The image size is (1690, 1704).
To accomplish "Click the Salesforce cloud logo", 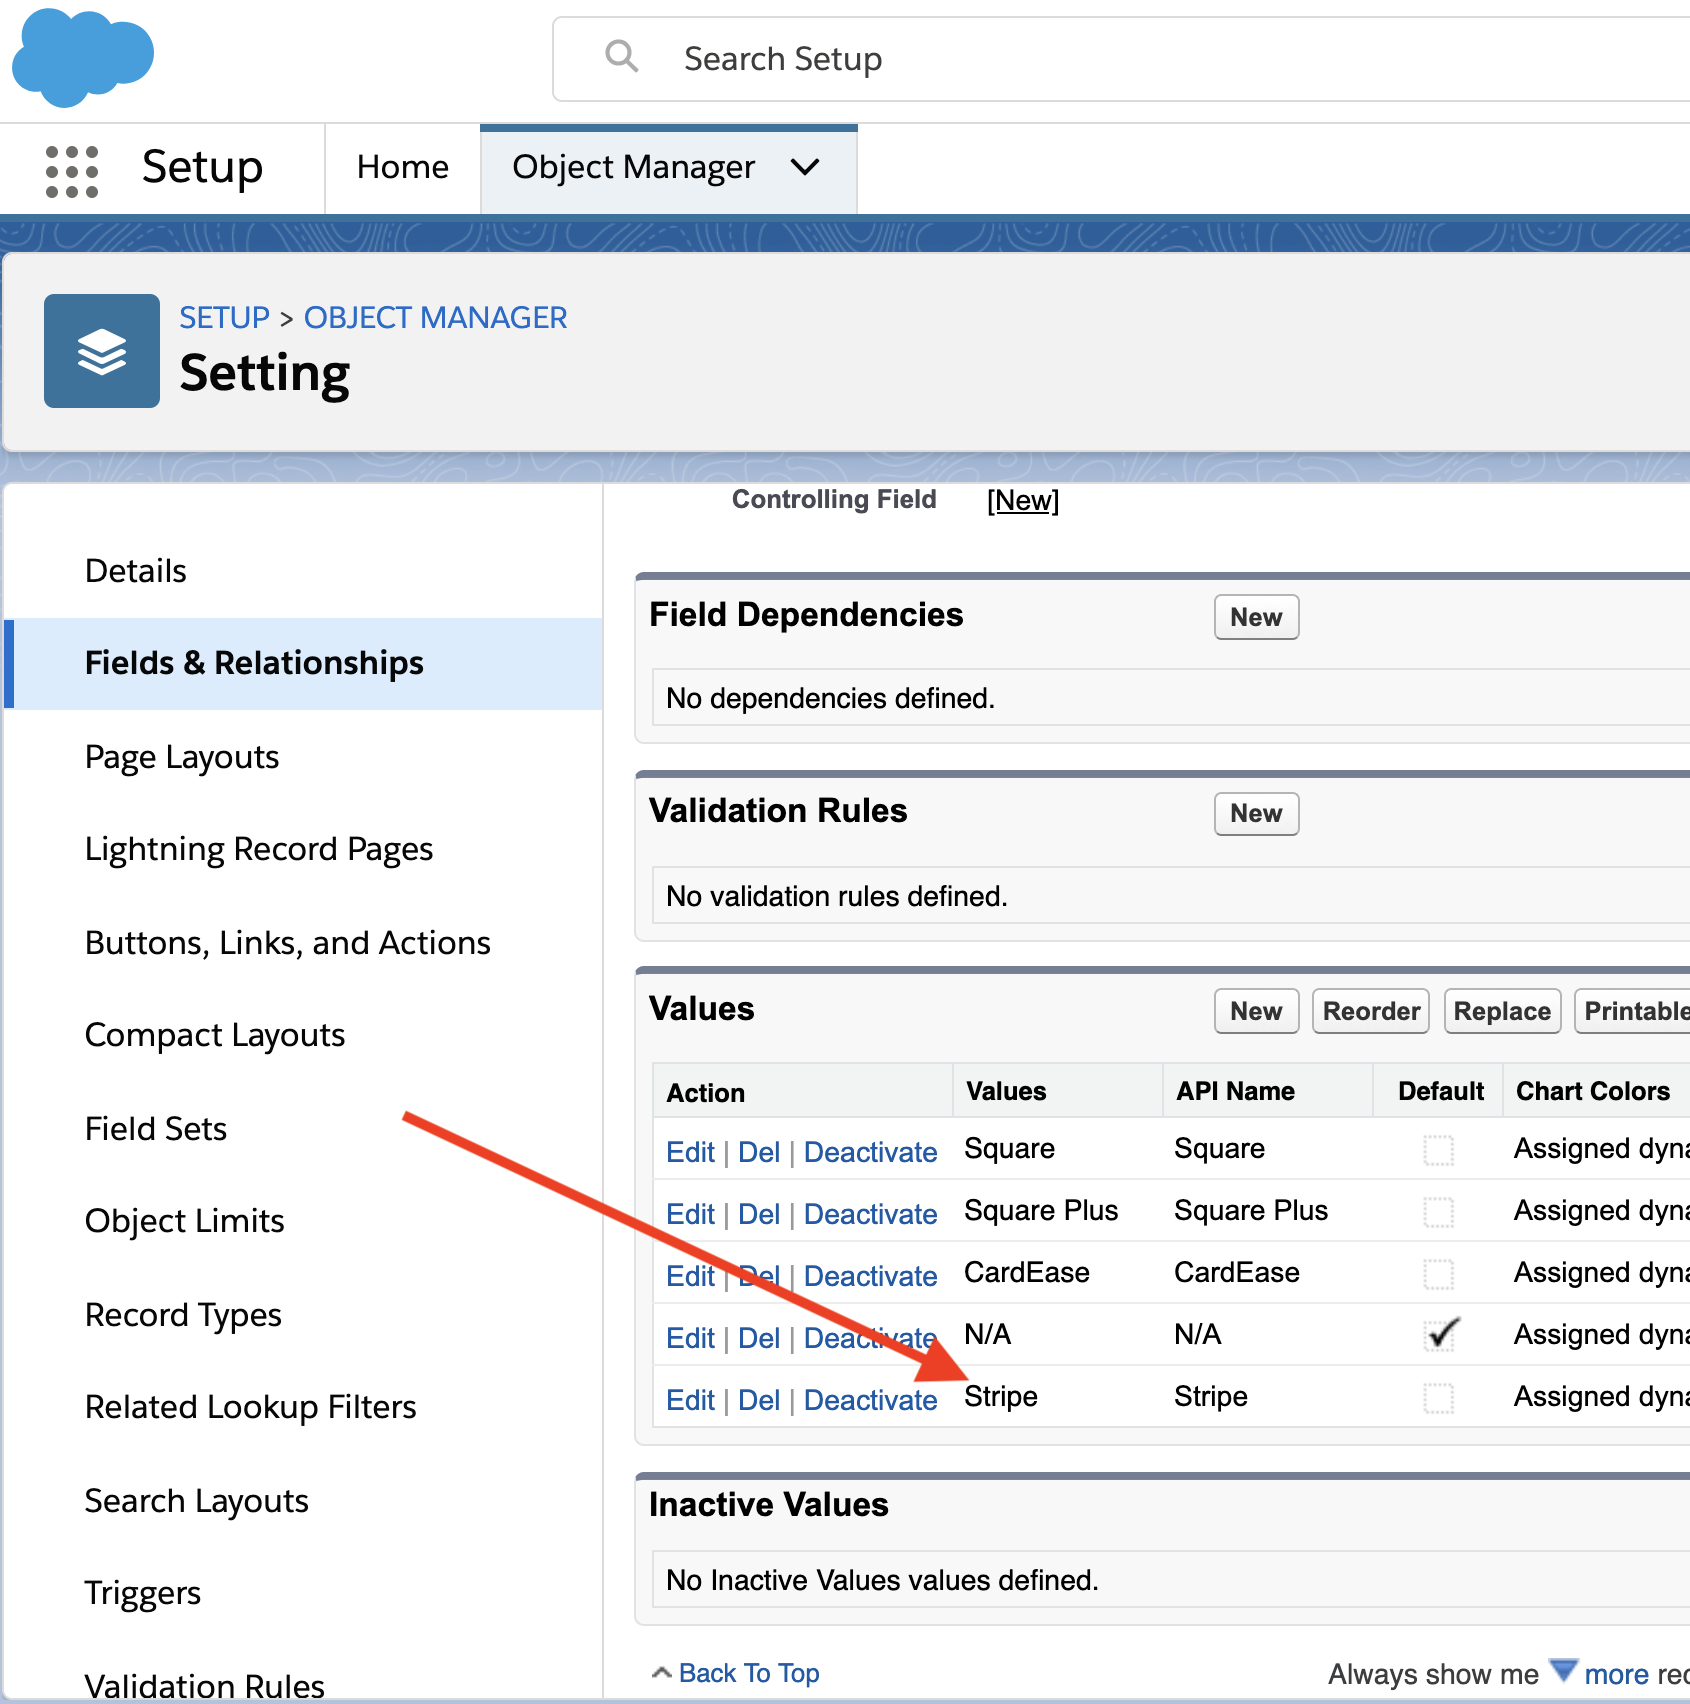I will 83,57.
